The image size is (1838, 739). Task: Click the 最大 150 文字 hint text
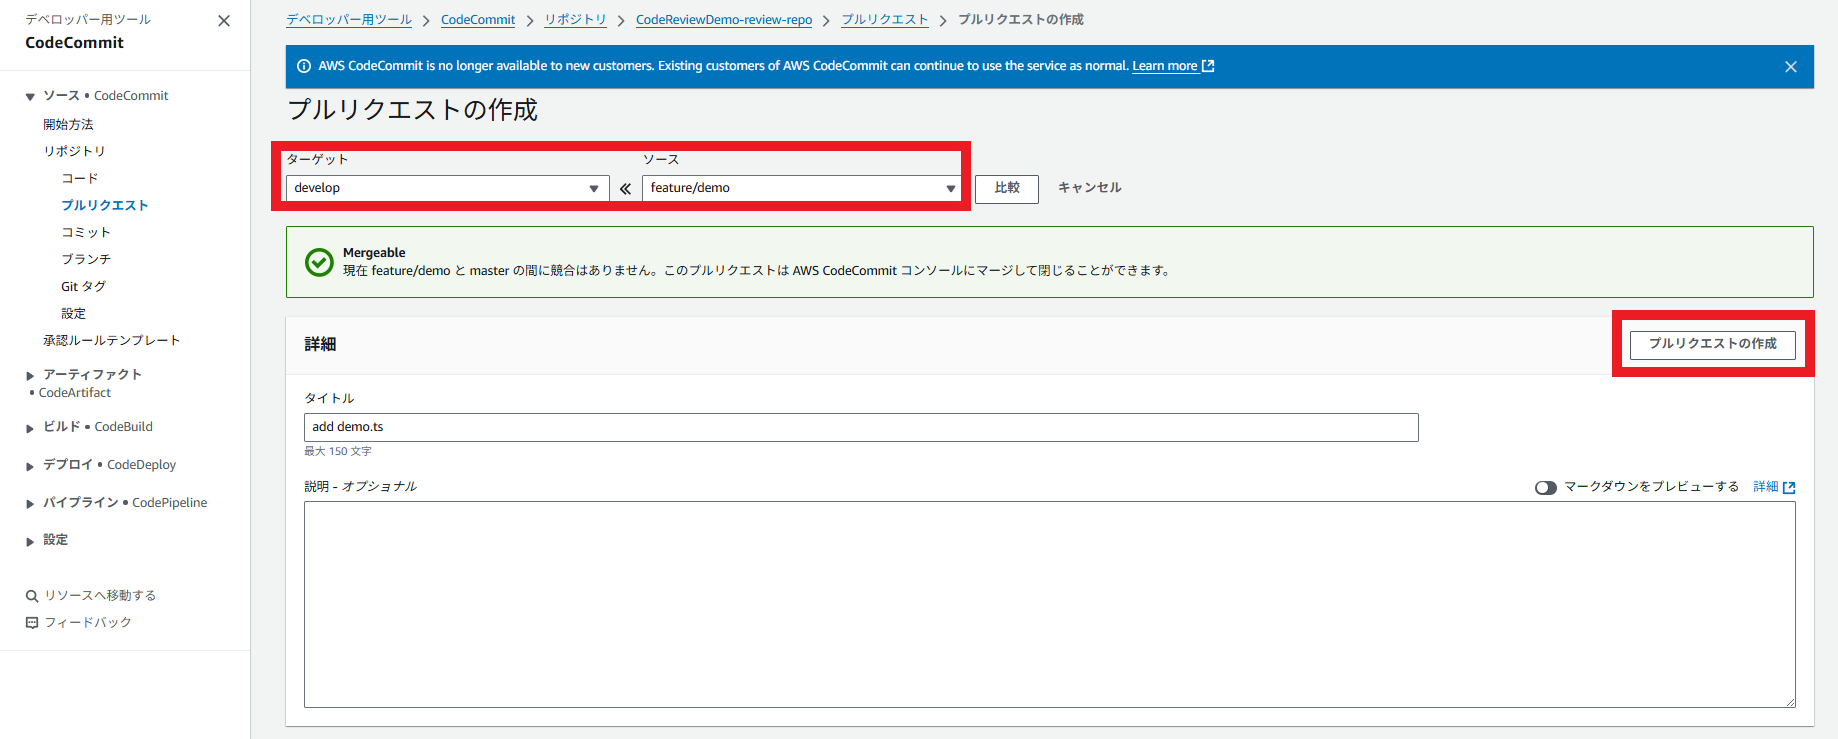point(338,452)
